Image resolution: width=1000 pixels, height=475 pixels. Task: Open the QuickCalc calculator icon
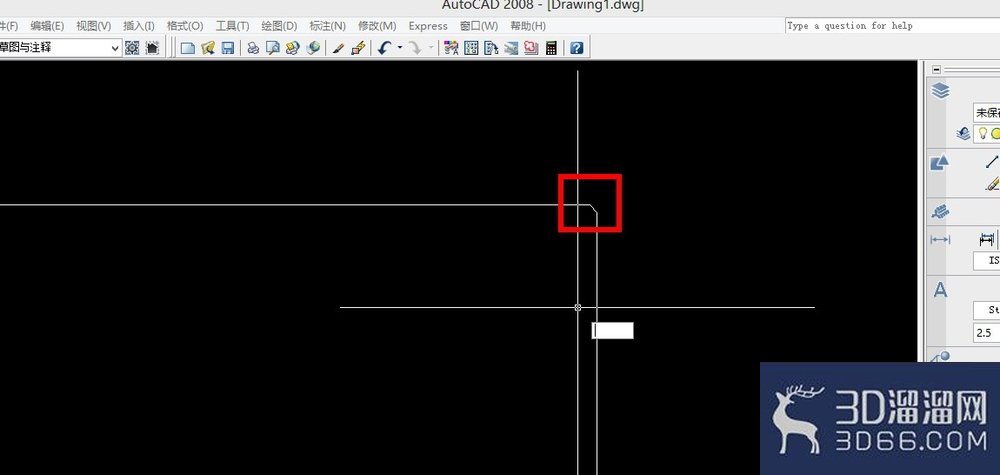(x=552, y=48)
